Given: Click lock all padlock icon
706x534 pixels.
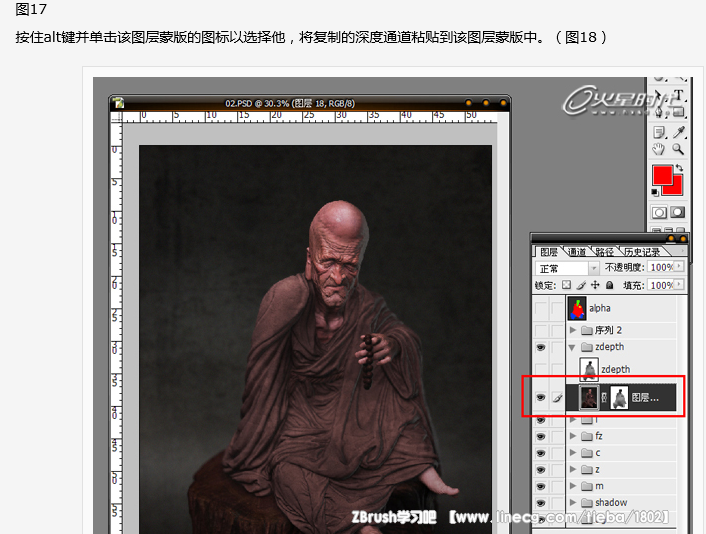Looking at the screenshot, I should point(610,285).
